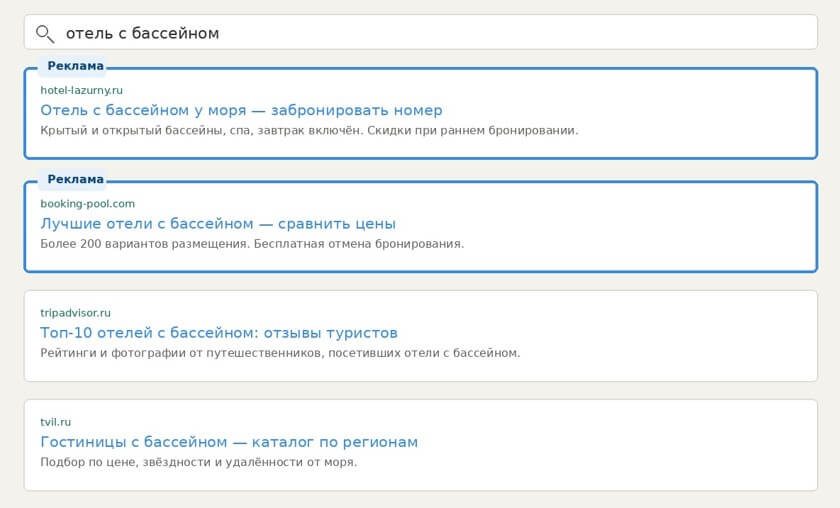
Task: Click the 'Реклама' label on booking-pool ad
Action: pos(75,179)
